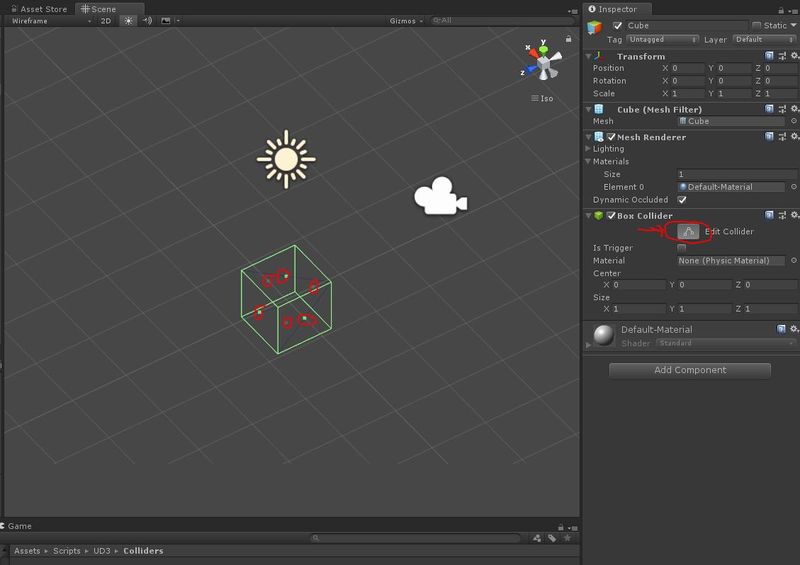Viewport: 800px width, 565px height.
Task: Open Box Collider preset selector icon
Action: (782, 215)
